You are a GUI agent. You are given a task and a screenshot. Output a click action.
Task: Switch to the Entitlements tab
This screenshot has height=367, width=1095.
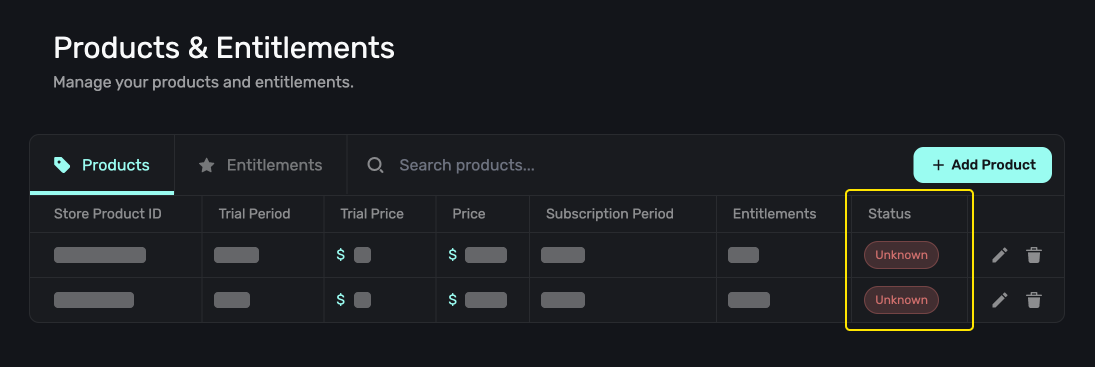[260, 165]
